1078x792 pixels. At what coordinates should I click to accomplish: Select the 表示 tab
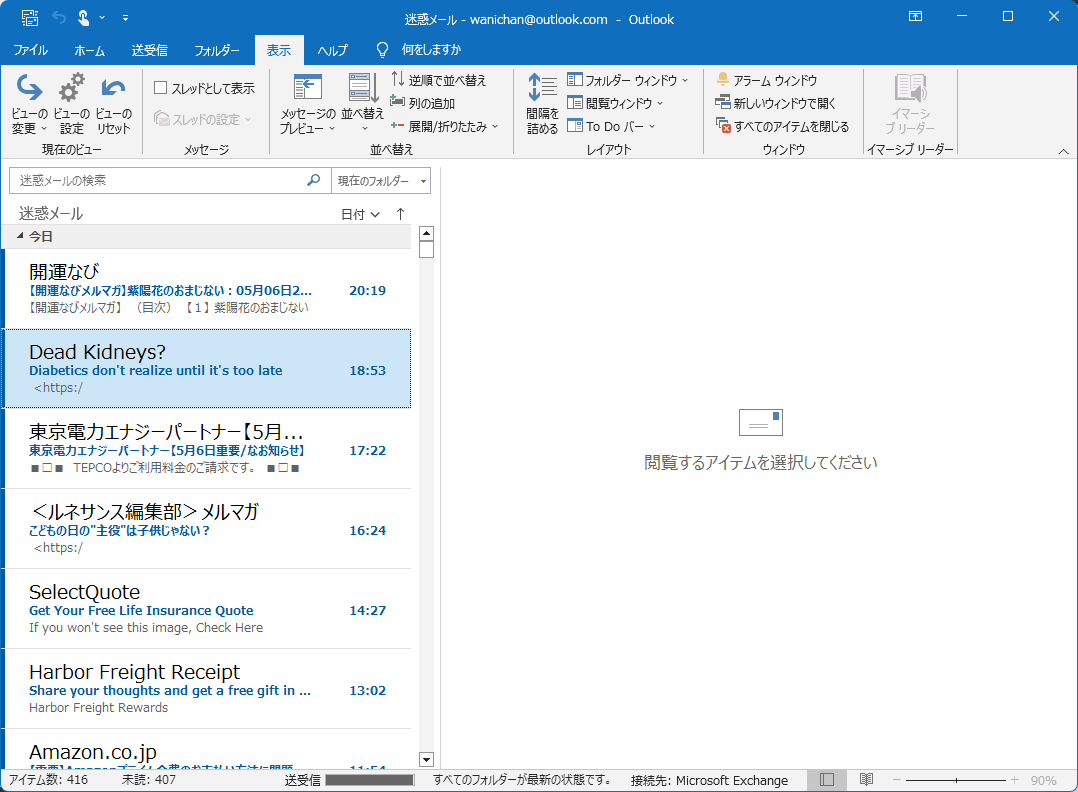click(x=278, y=50)
